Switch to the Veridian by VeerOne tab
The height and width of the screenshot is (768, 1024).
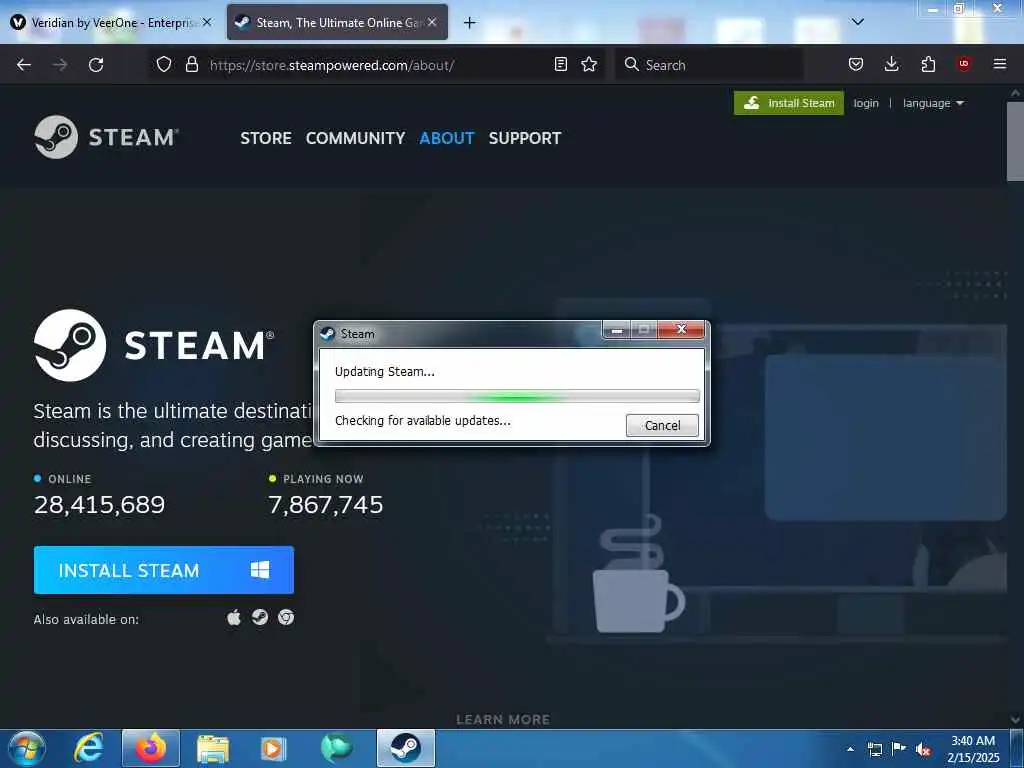pos(112,22)
